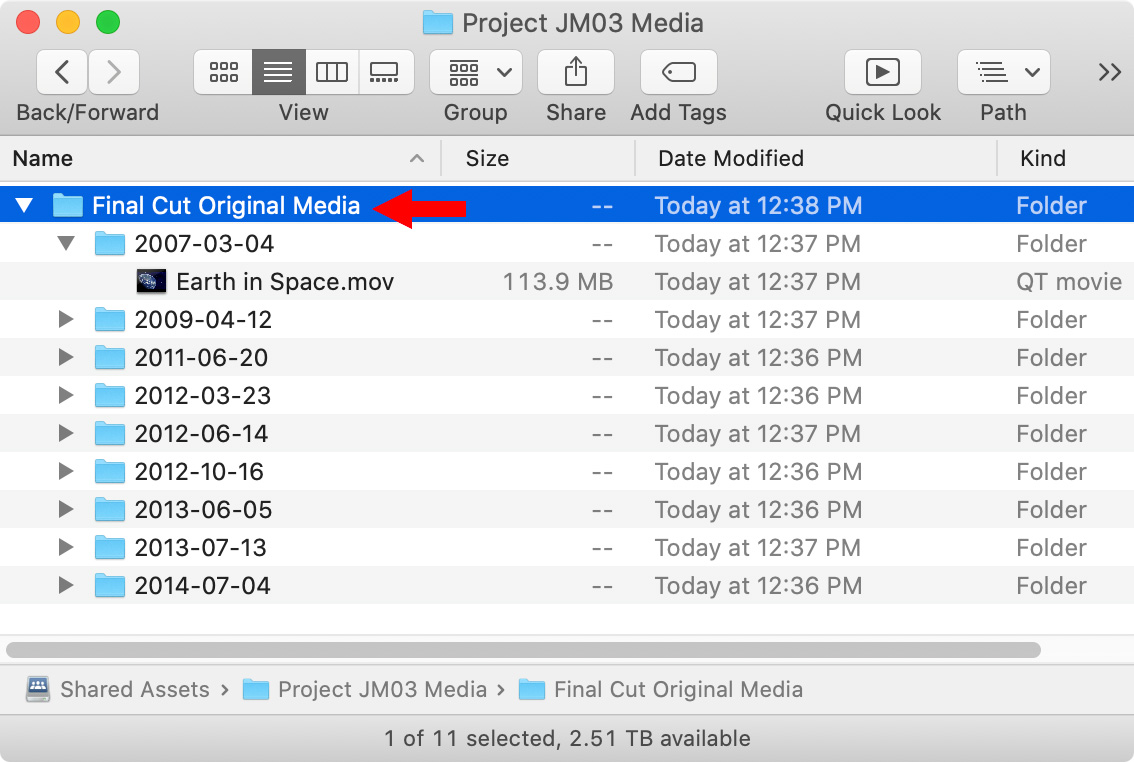Click the horizontal scrollbar
Viewport: 1134px width, 762px height.
[x=524, y=650]
